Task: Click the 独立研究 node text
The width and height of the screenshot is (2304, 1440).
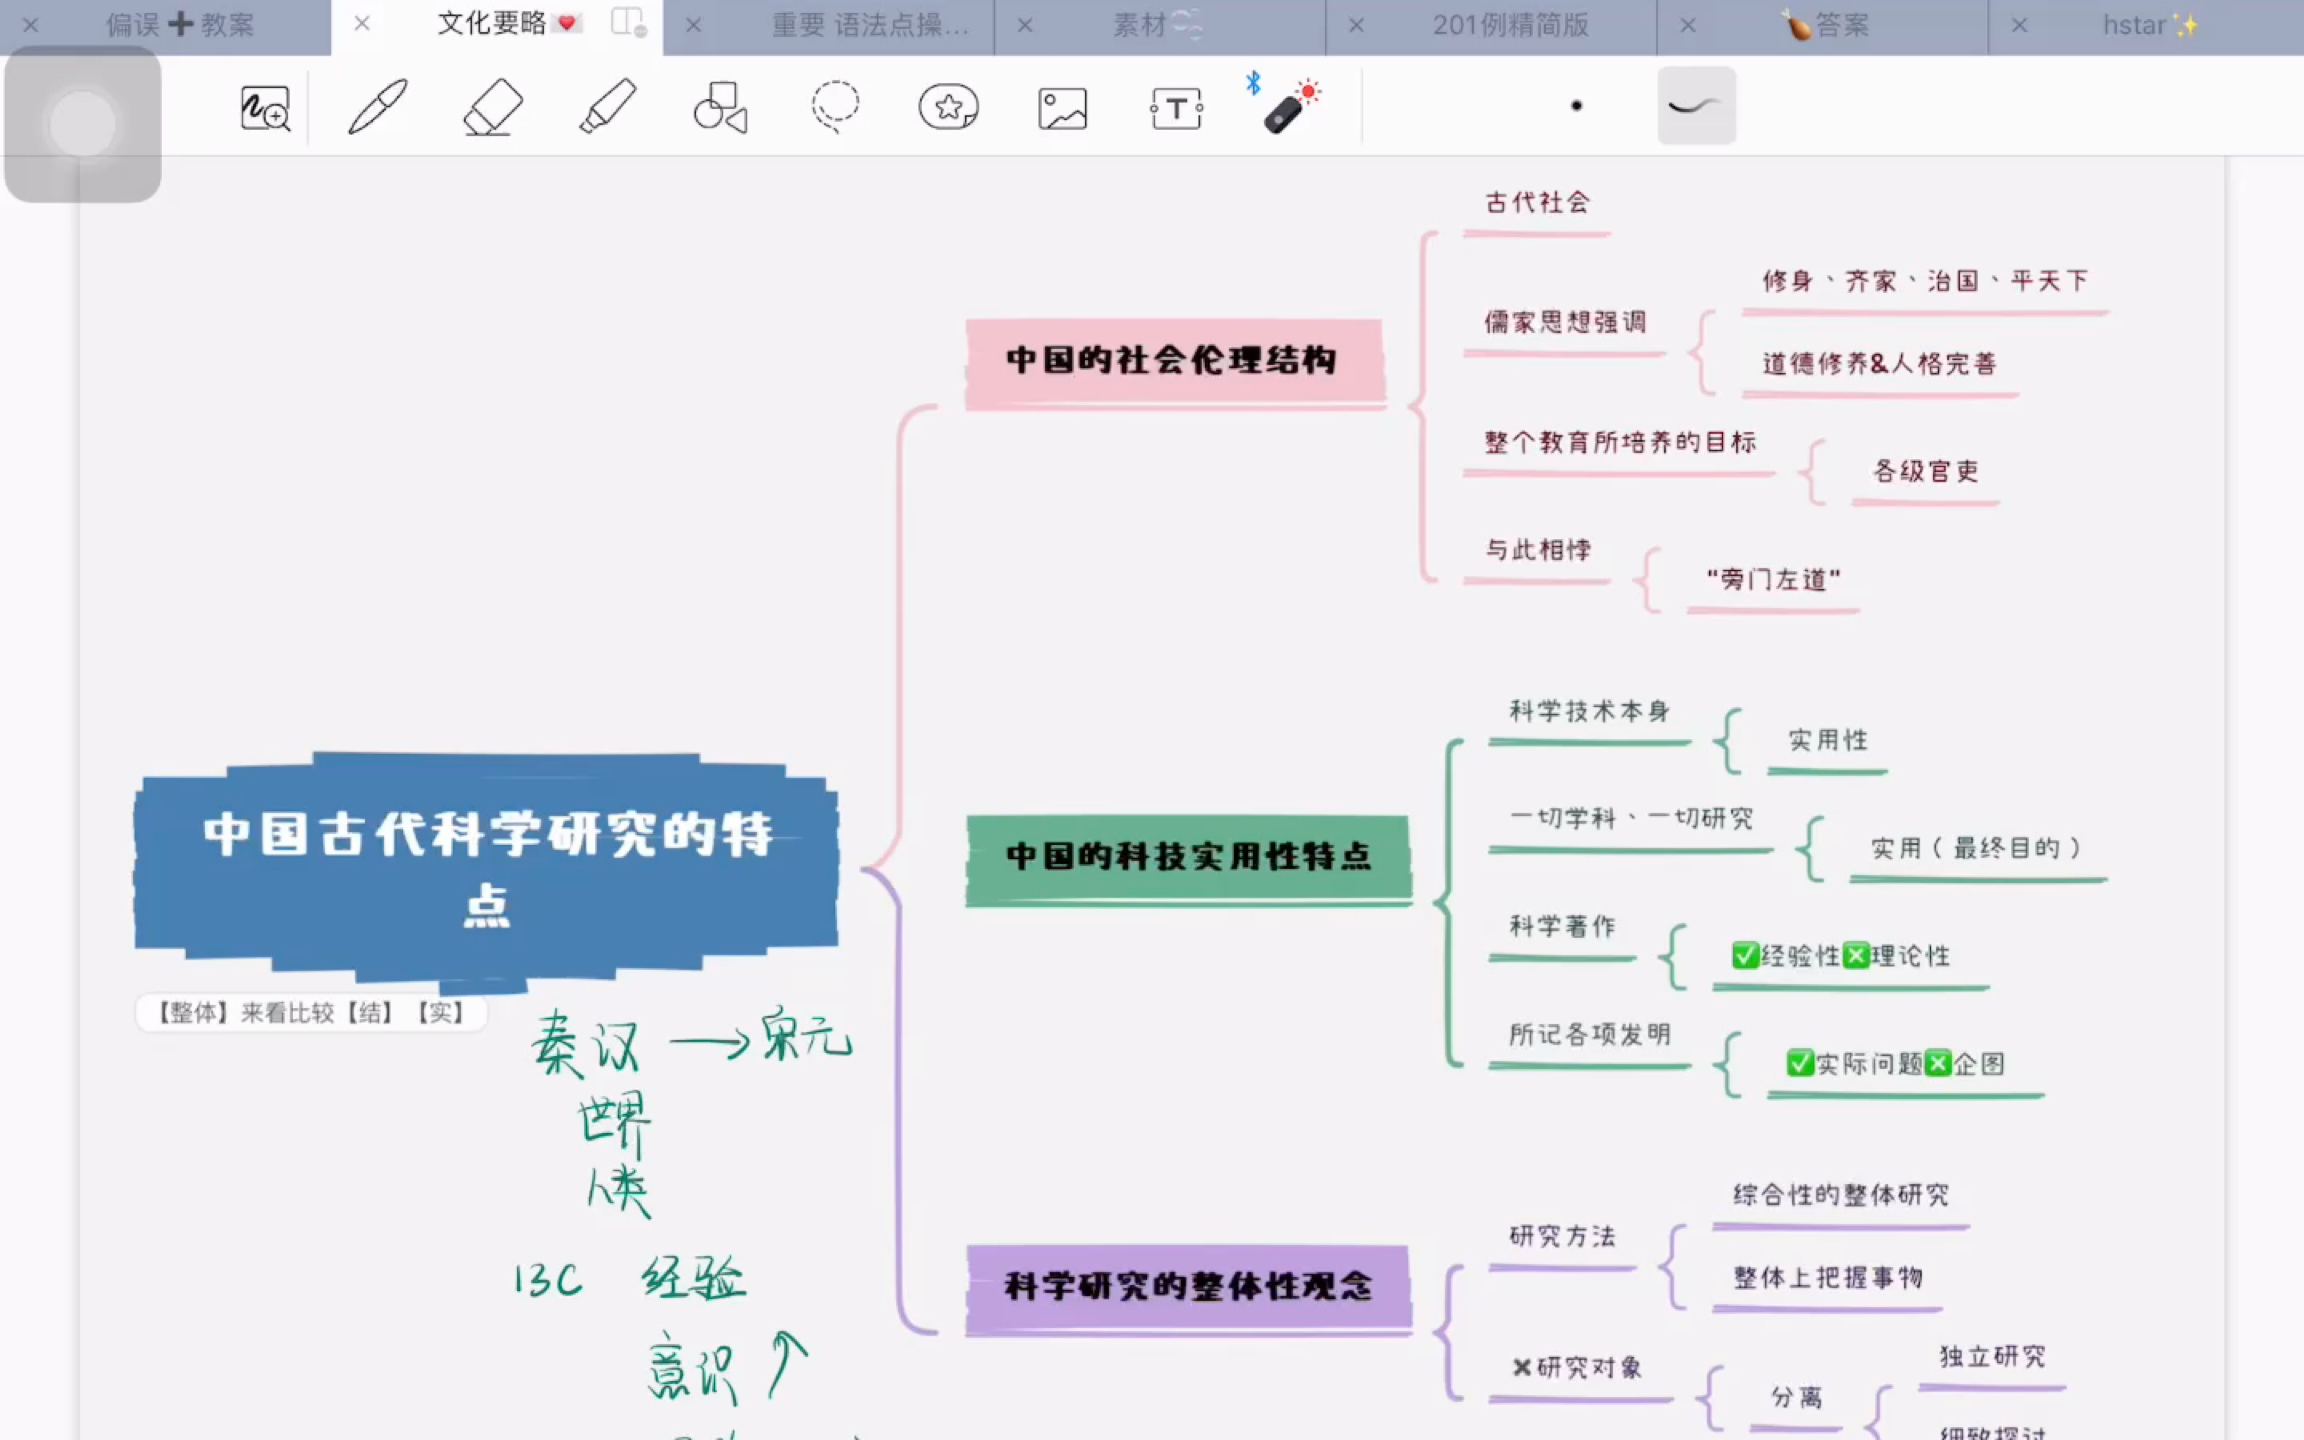Action: (1992, 1357)
